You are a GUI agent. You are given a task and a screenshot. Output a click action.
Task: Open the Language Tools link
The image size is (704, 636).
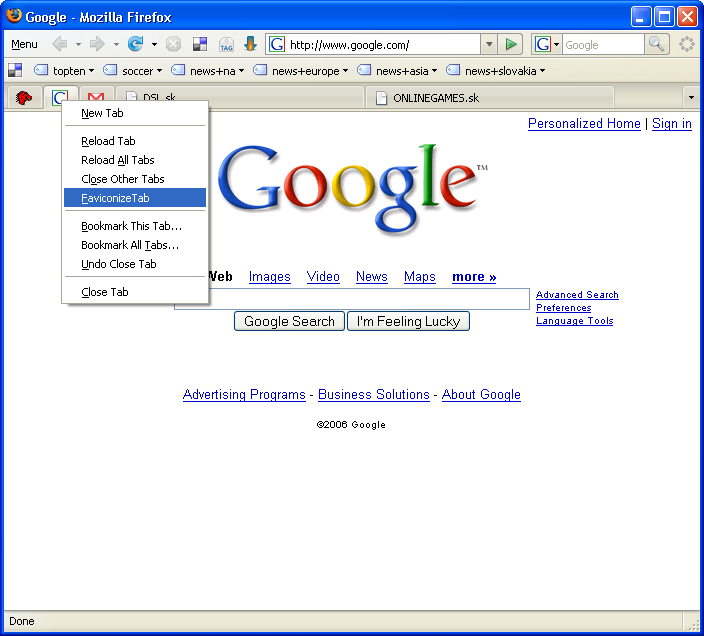[575, 321]
